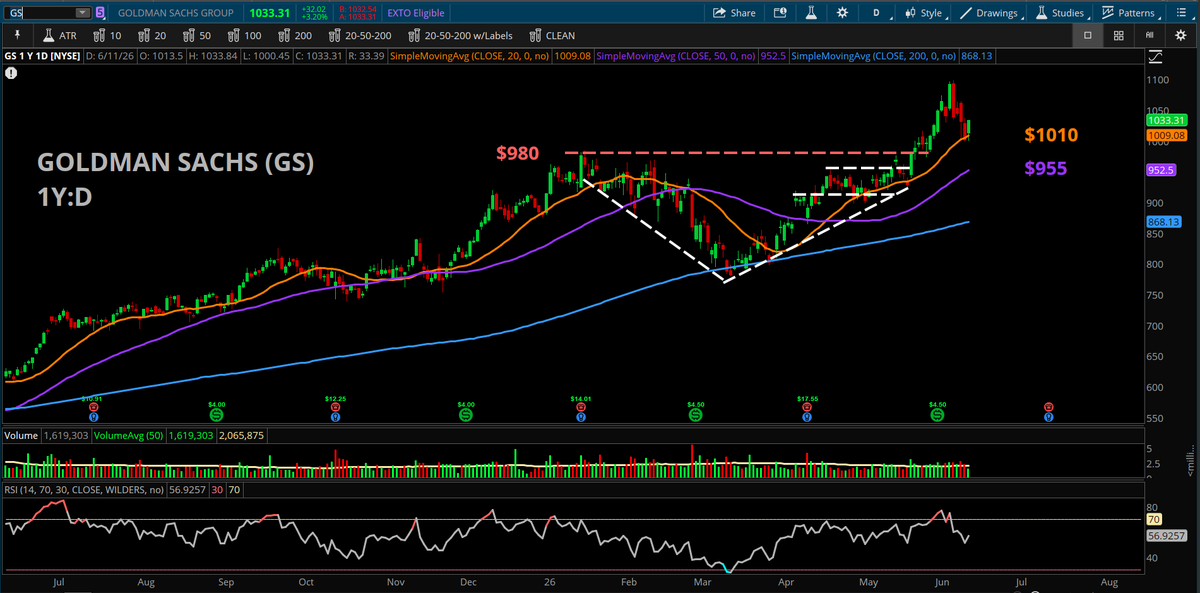The width and height of the screenshot is (1200, 593).
Task: Click the pin icon on the study toolbar
Action: click(x=17, y=35)
